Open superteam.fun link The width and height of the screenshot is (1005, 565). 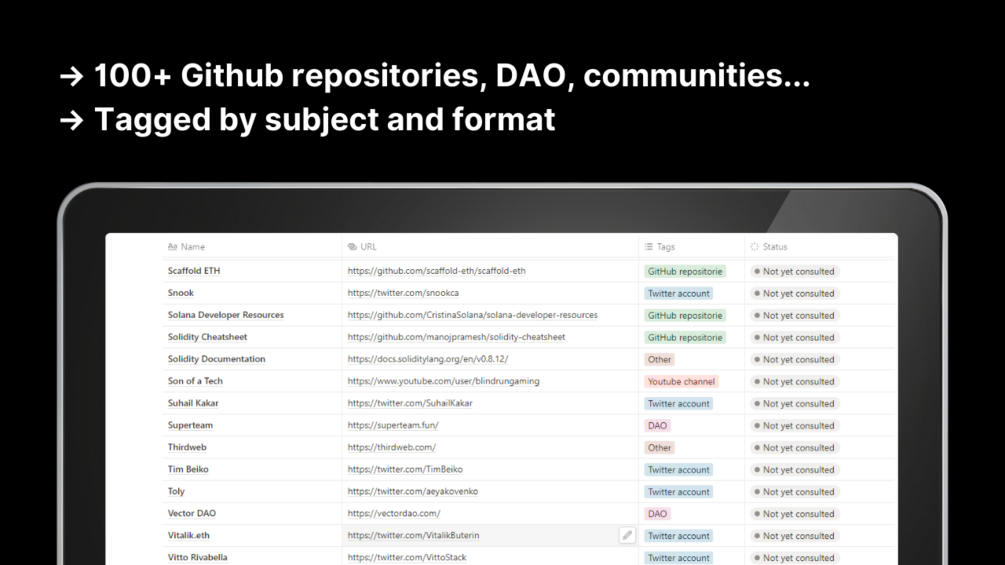[x=393, y=425]
